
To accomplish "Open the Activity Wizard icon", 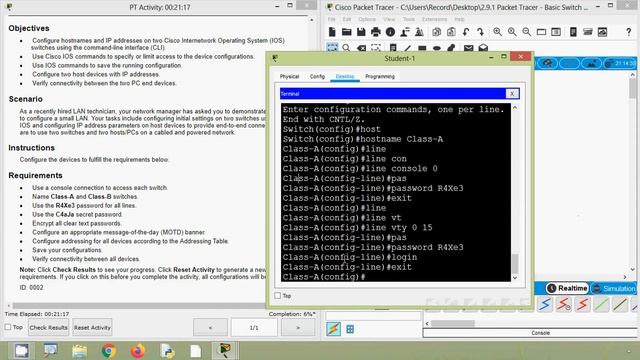I will [405, 32].
